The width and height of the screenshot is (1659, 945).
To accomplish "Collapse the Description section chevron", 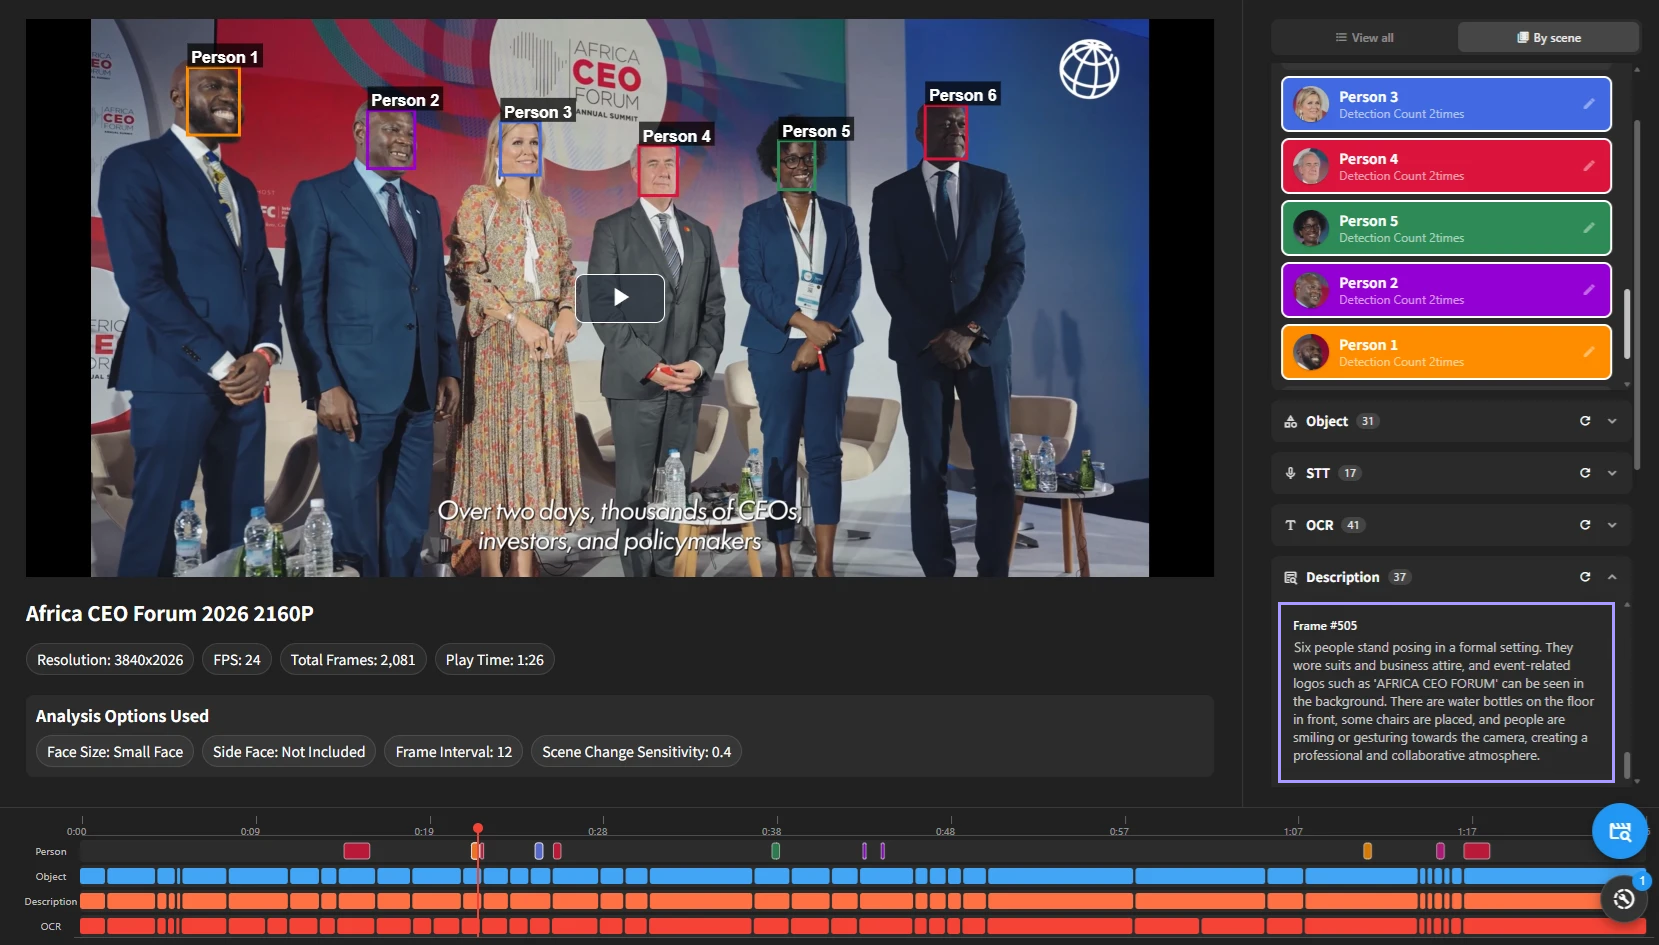I will 1612,577.
